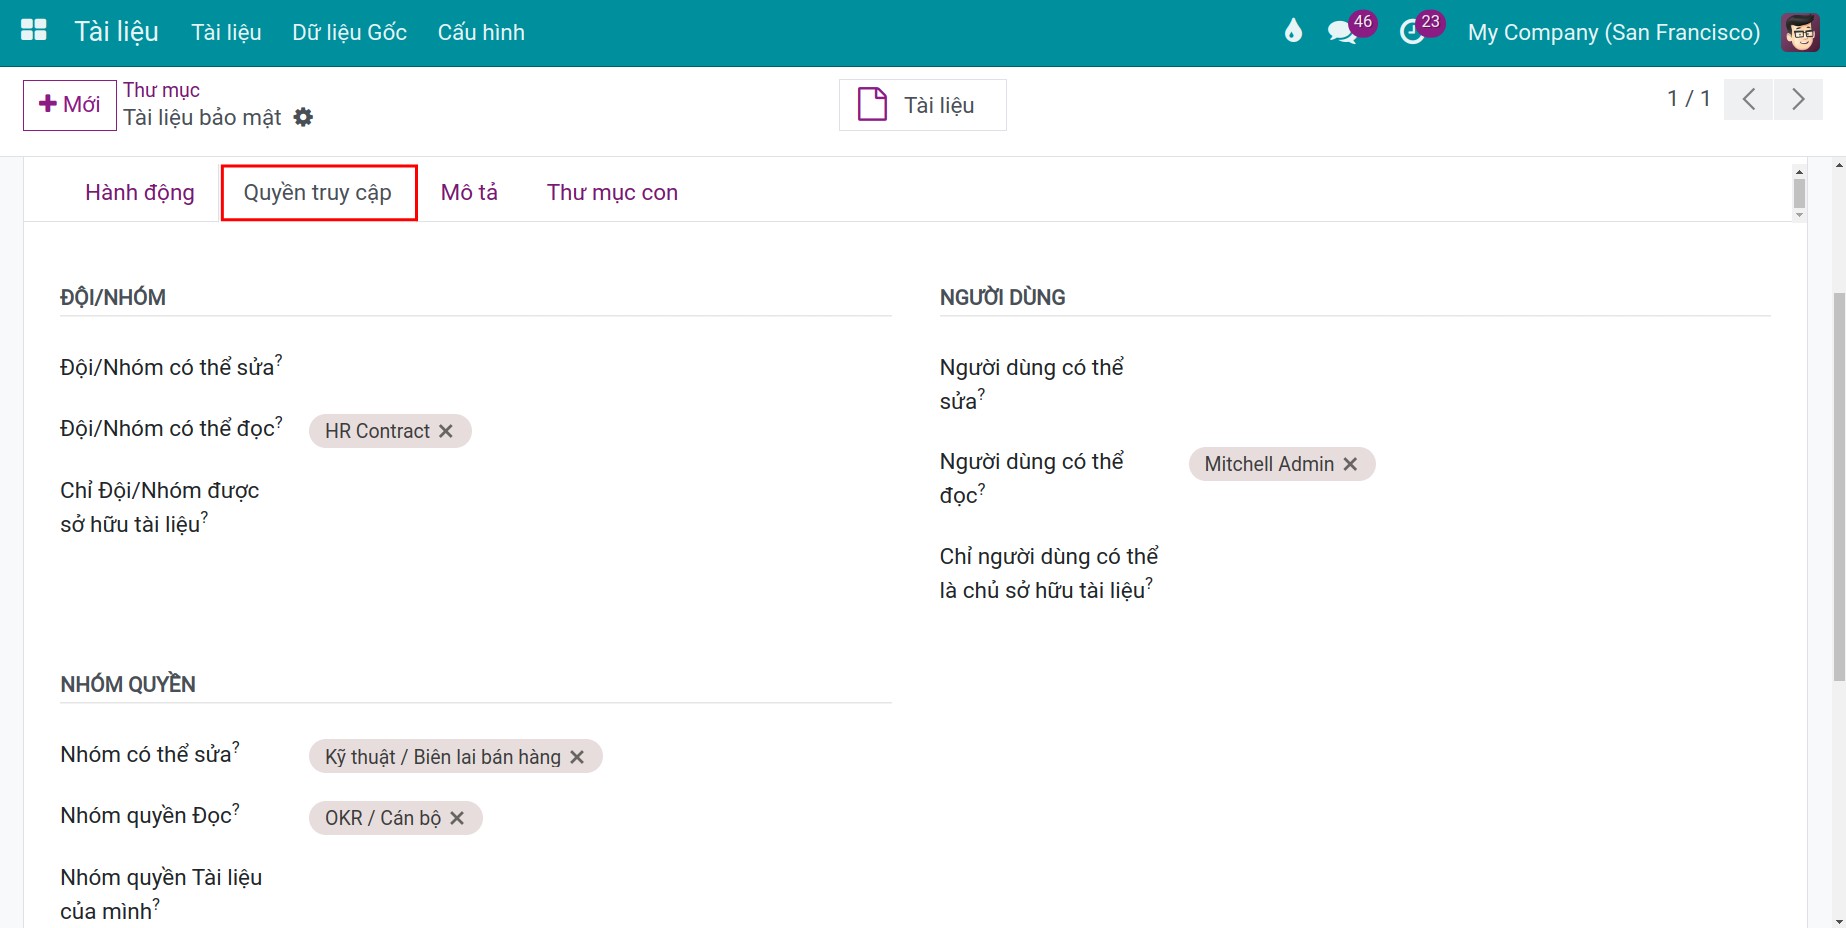This screenshot has width=1846, height=928.
Task: Remove the HR Contract tag
Action: (446, 431)
